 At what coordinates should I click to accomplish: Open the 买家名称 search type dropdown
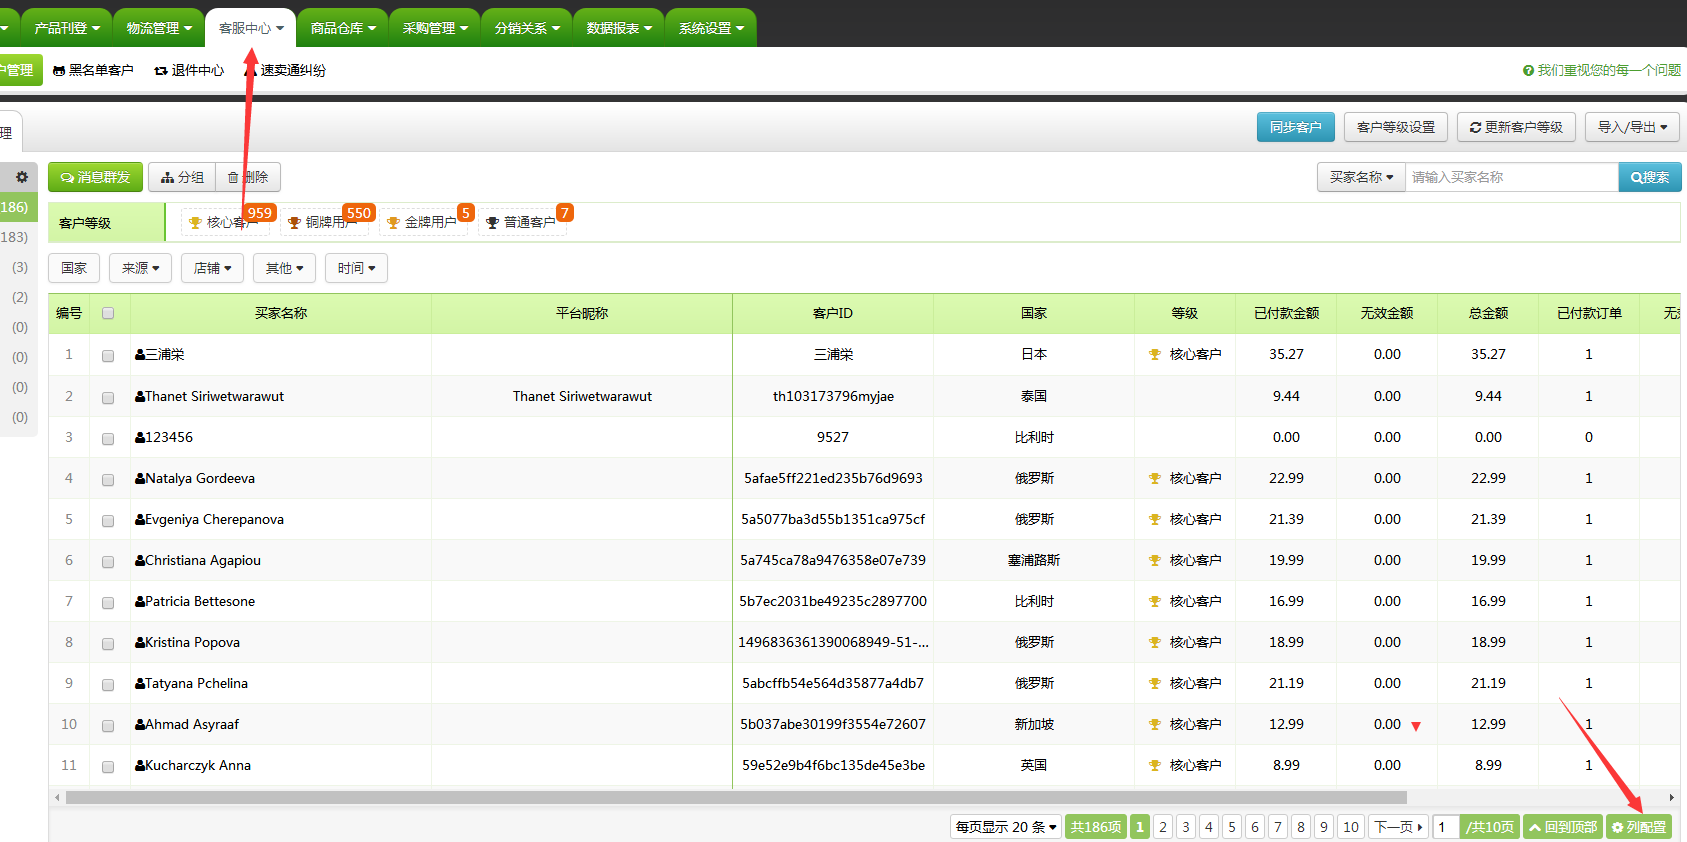(1361, 177)
